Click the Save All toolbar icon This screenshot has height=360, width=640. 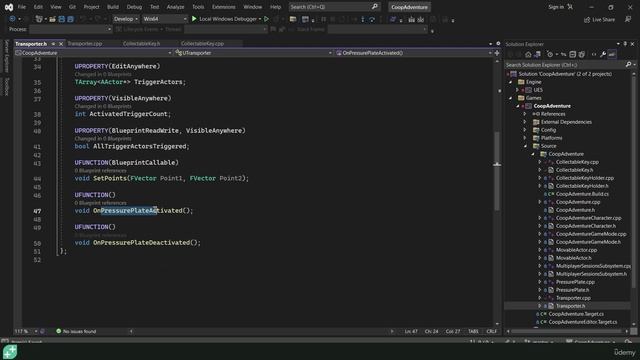pos(70,19)
